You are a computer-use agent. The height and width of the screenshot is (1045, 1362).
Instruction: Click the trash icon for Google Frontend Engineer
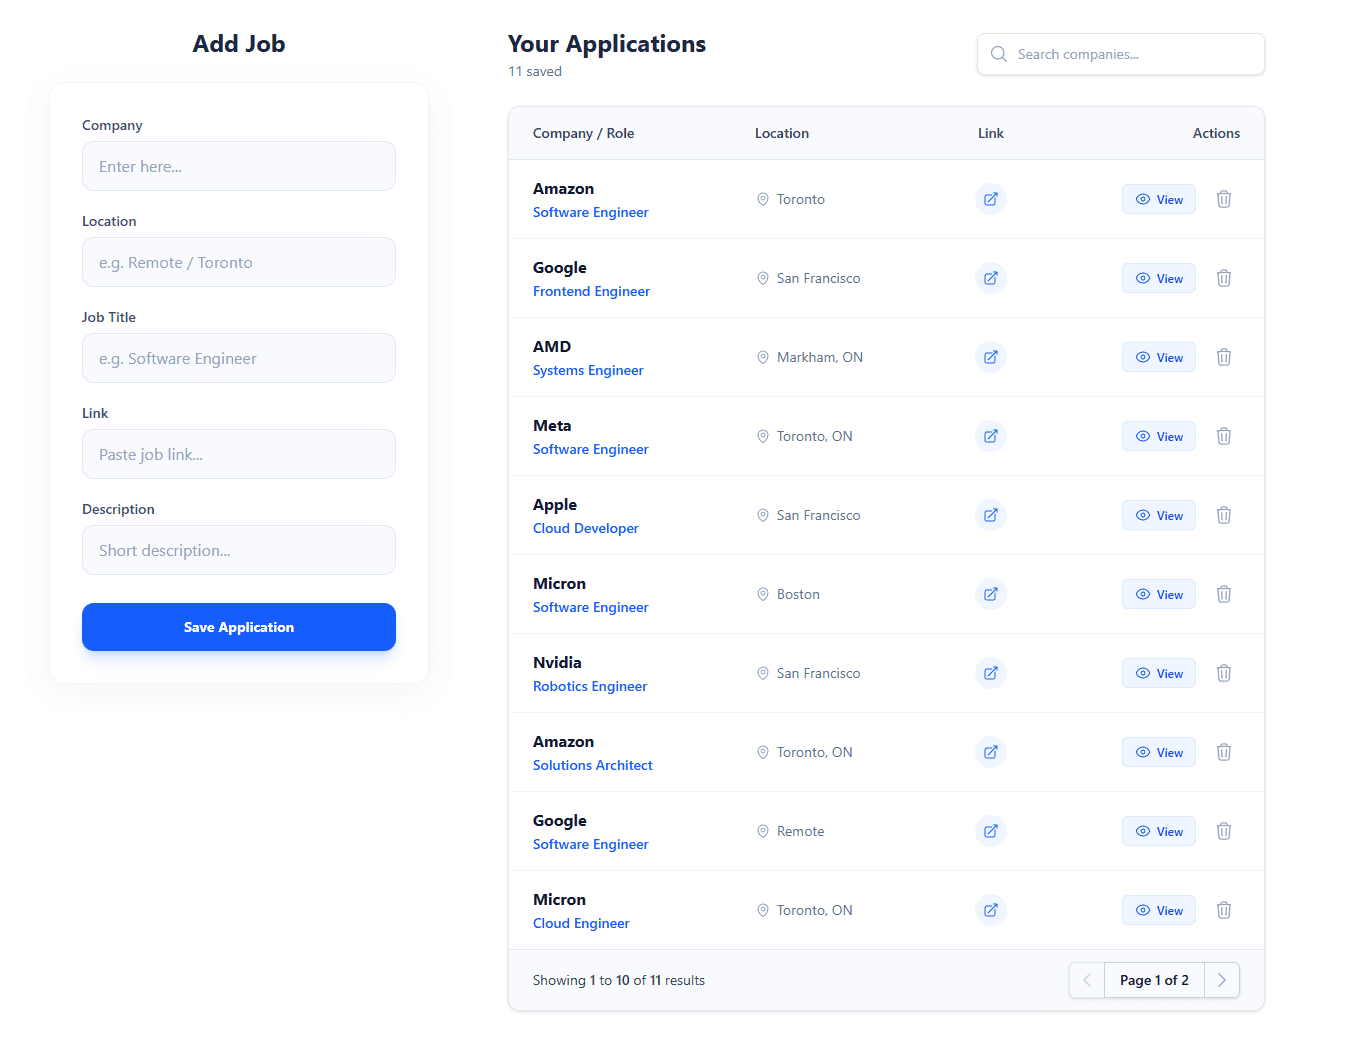coord(1223,278)
